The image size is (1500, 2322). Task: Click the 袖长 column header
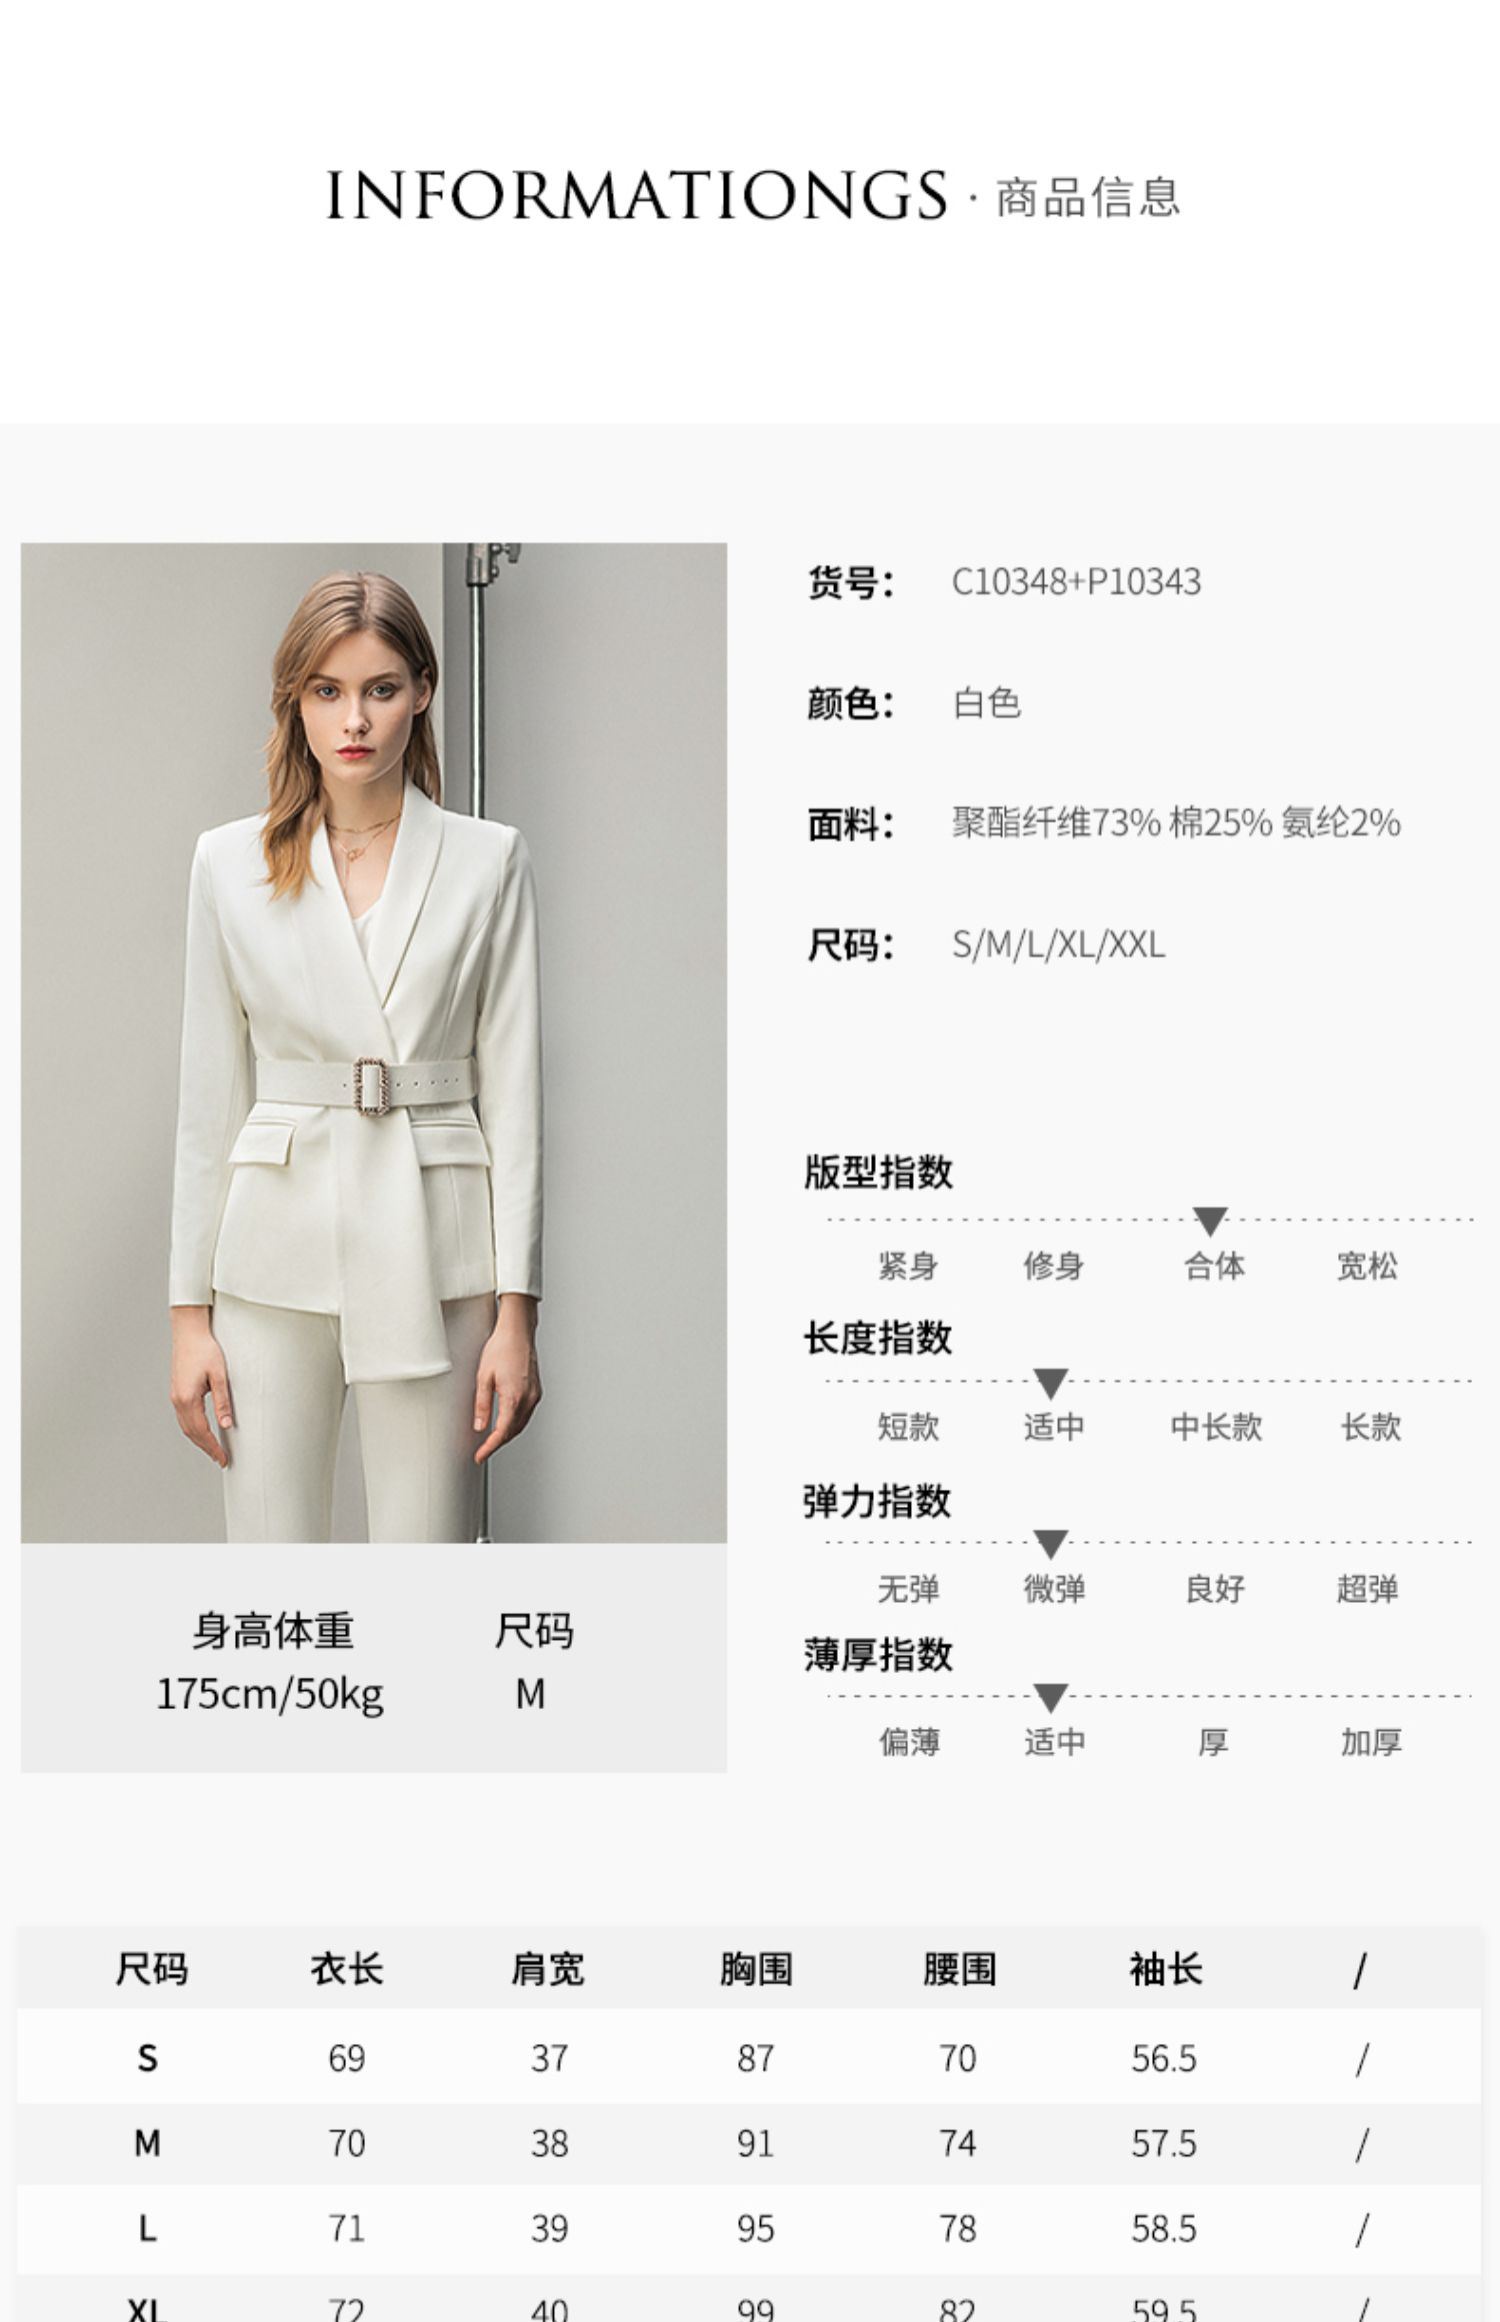coord(1165,1969)
